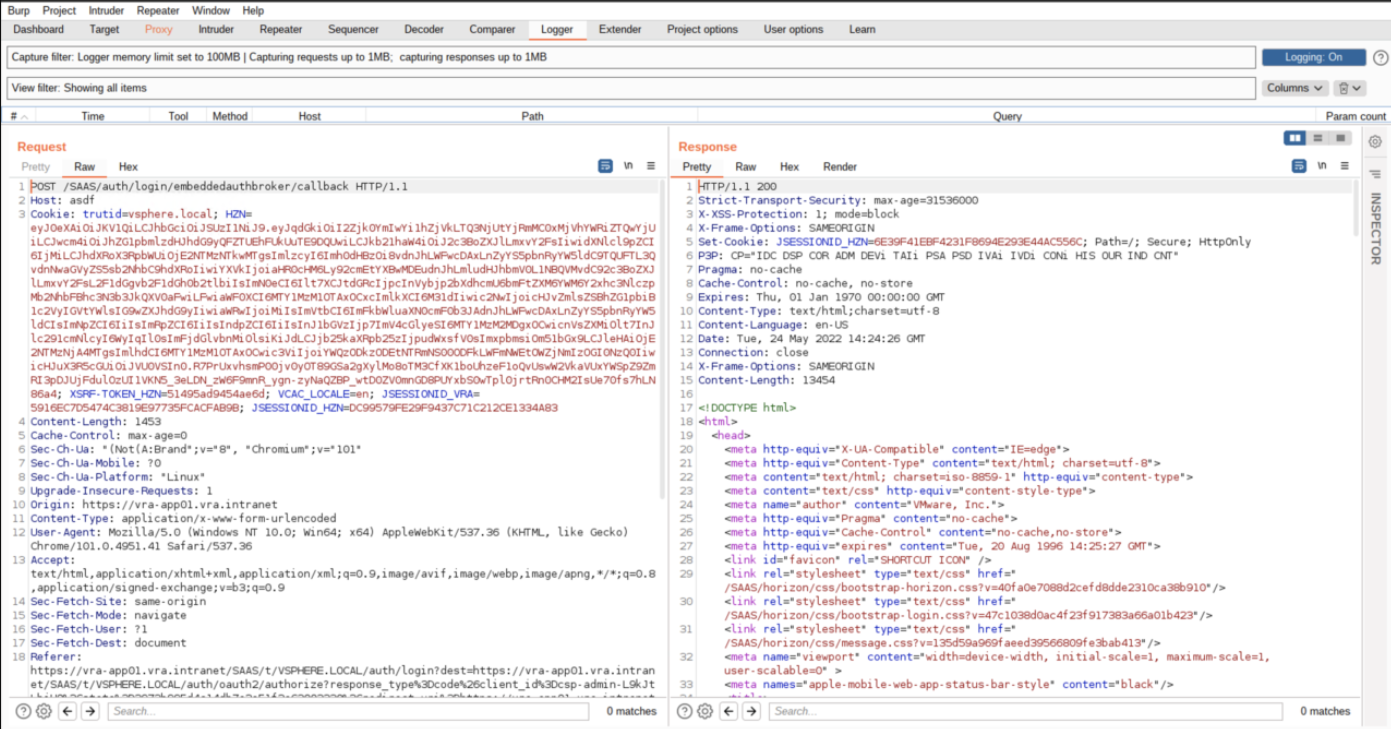Toggle word wrap icon in Response pane
Screen dimensions: 1391x729
(x=1299, y=166)
